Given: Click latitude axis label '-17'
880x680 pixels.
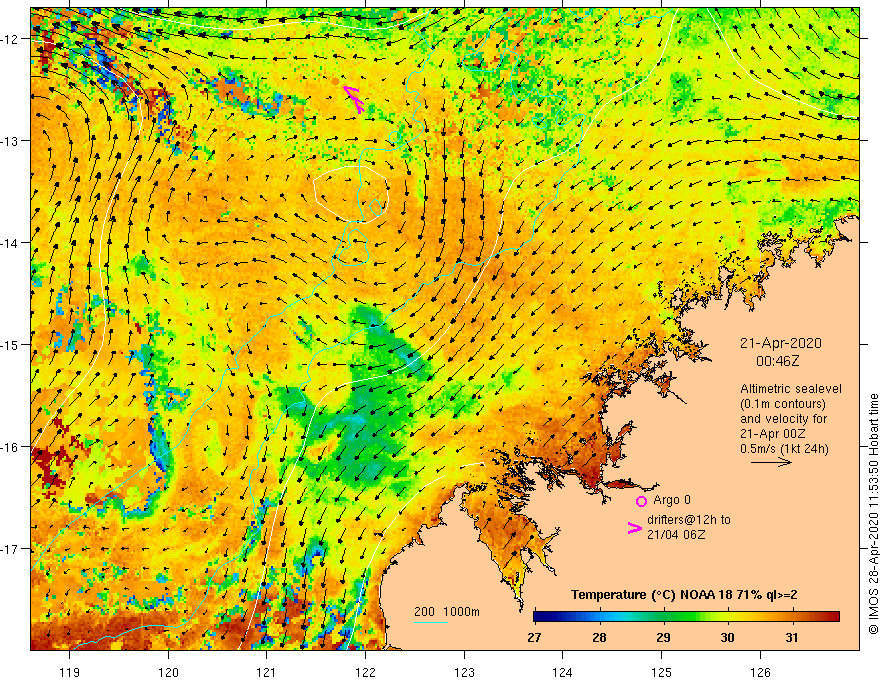Looking at the screenshot, I should click(12, 549).
